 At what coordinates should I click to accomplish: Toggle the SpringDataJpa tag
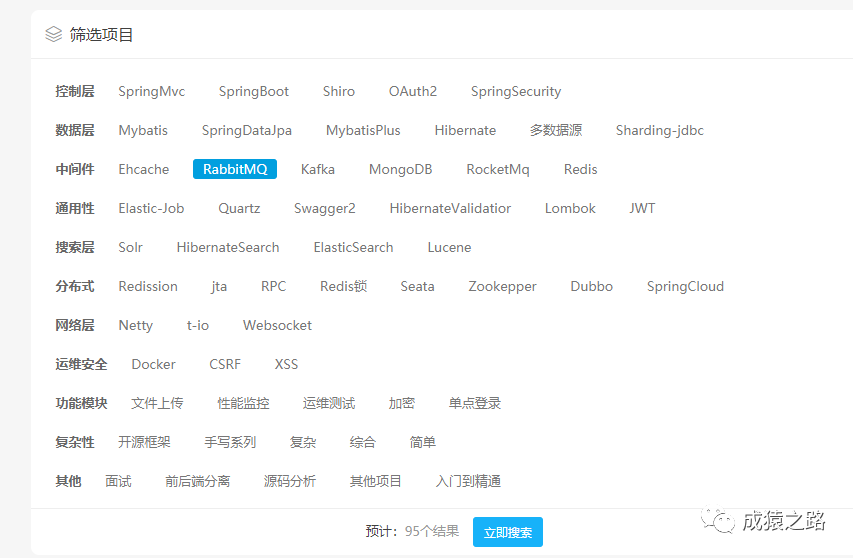tap(246, 131)
